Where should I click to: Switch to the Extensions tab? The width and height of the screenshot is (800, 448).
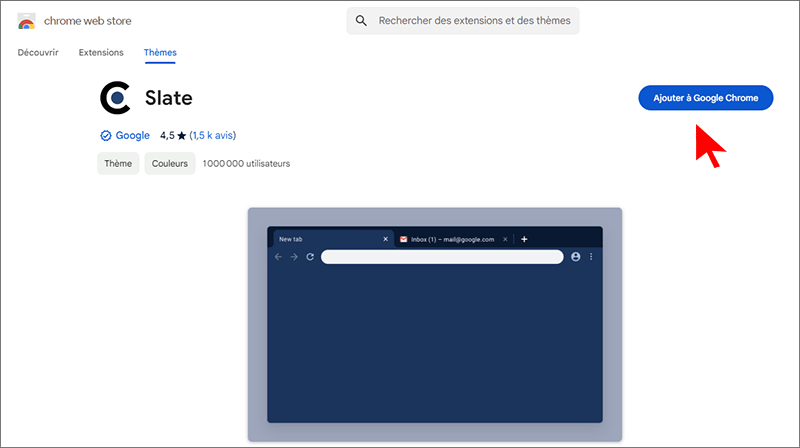coord(101,53)
